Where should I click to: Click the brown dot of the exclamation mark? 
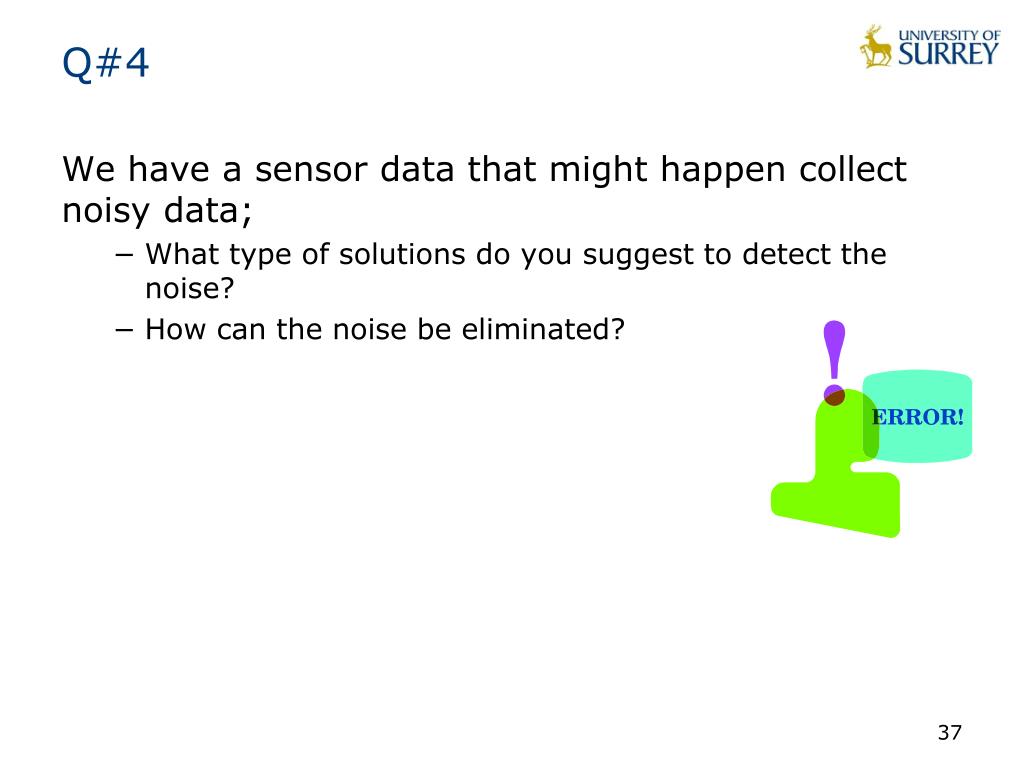[834, 395]
